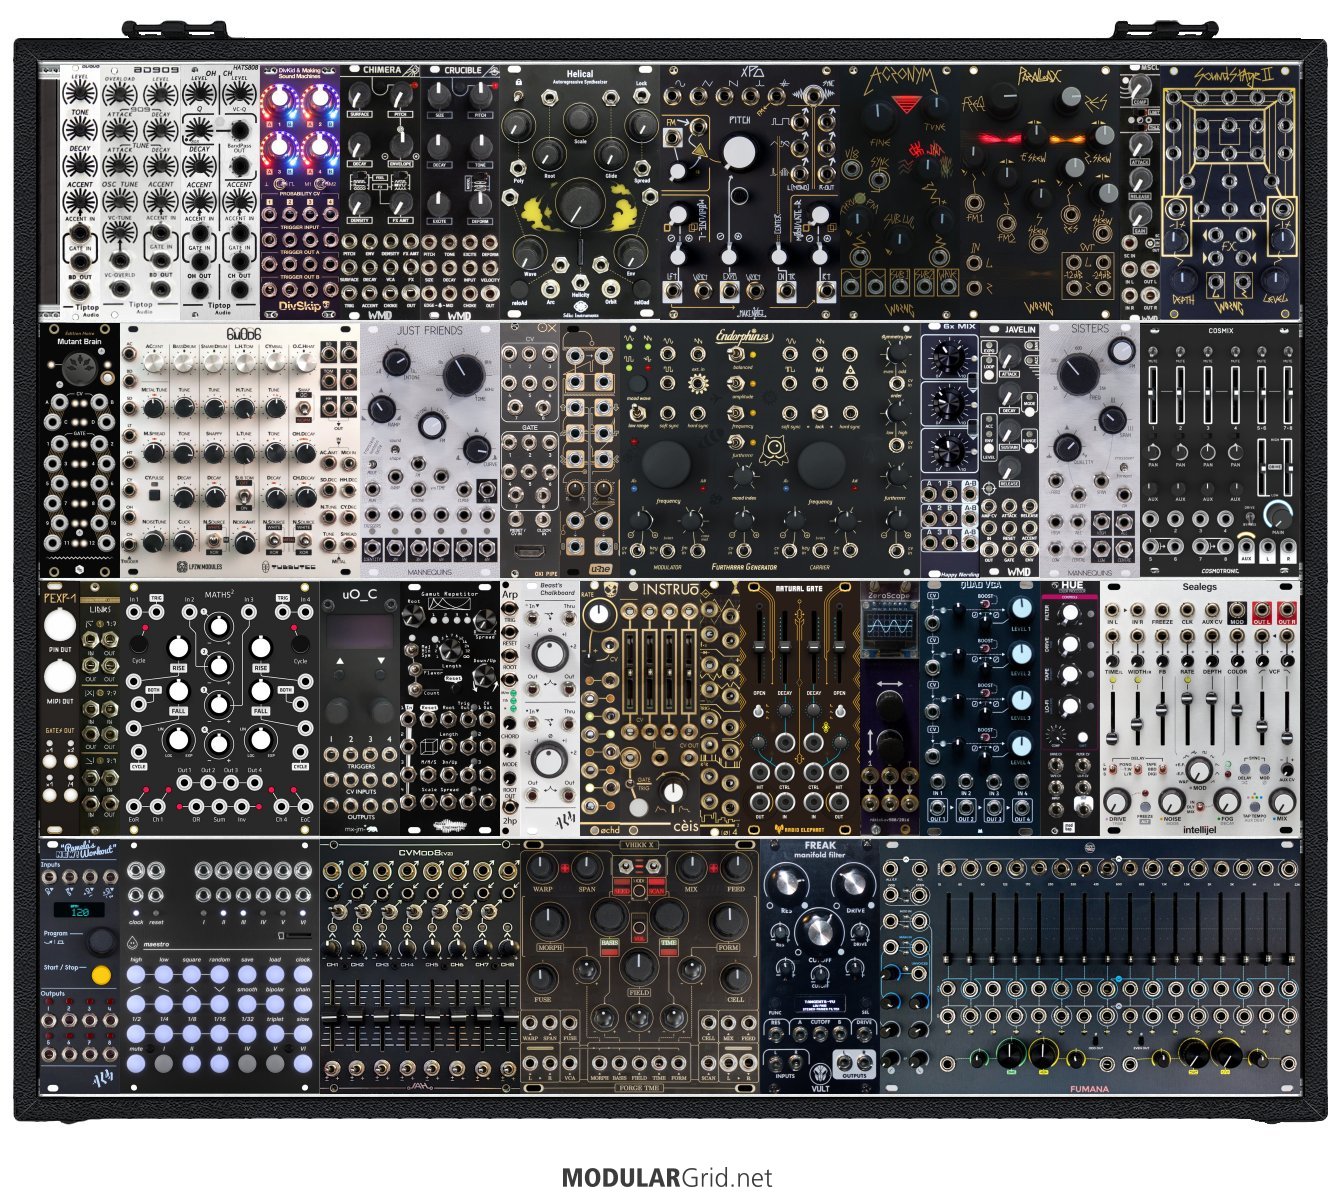Click the øchd RATE knob
This screenshot has width=1335, height=1199.
600,617
